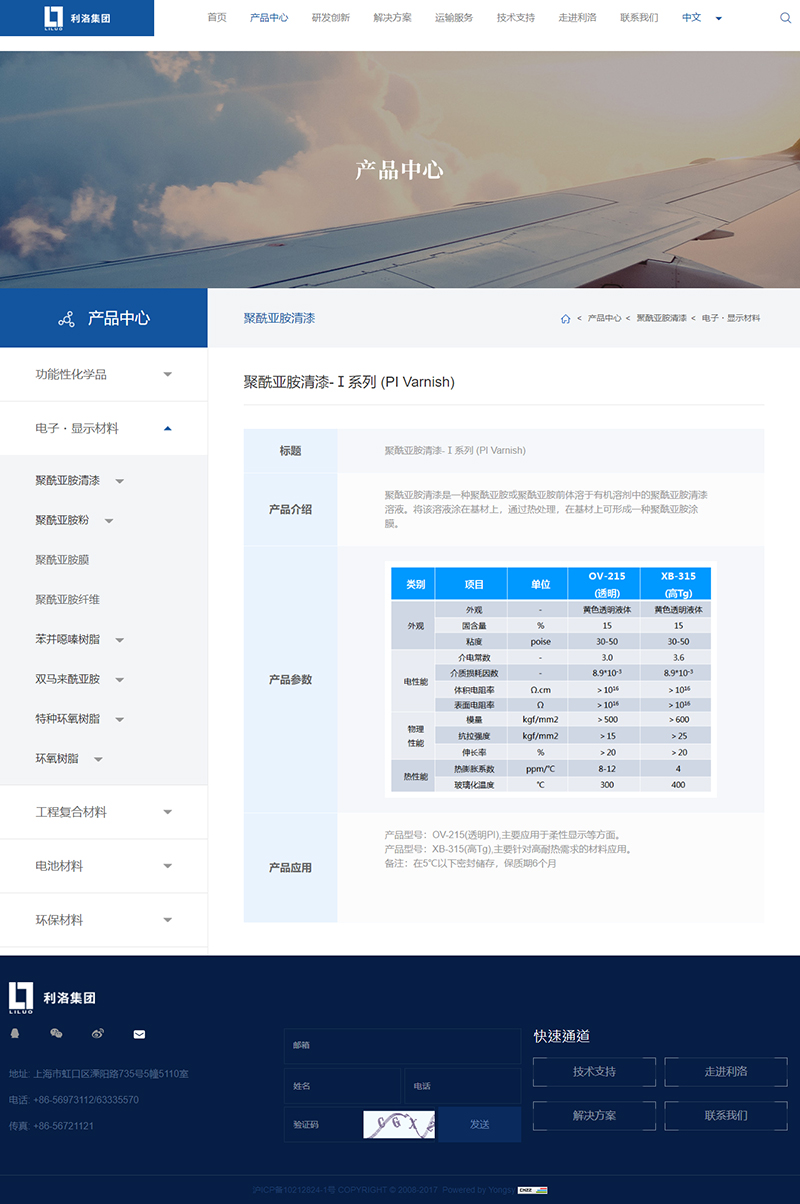This screenshot has width=800, height=1204.
Task: Expand the 电池材料 category
Action: point(167,866)
